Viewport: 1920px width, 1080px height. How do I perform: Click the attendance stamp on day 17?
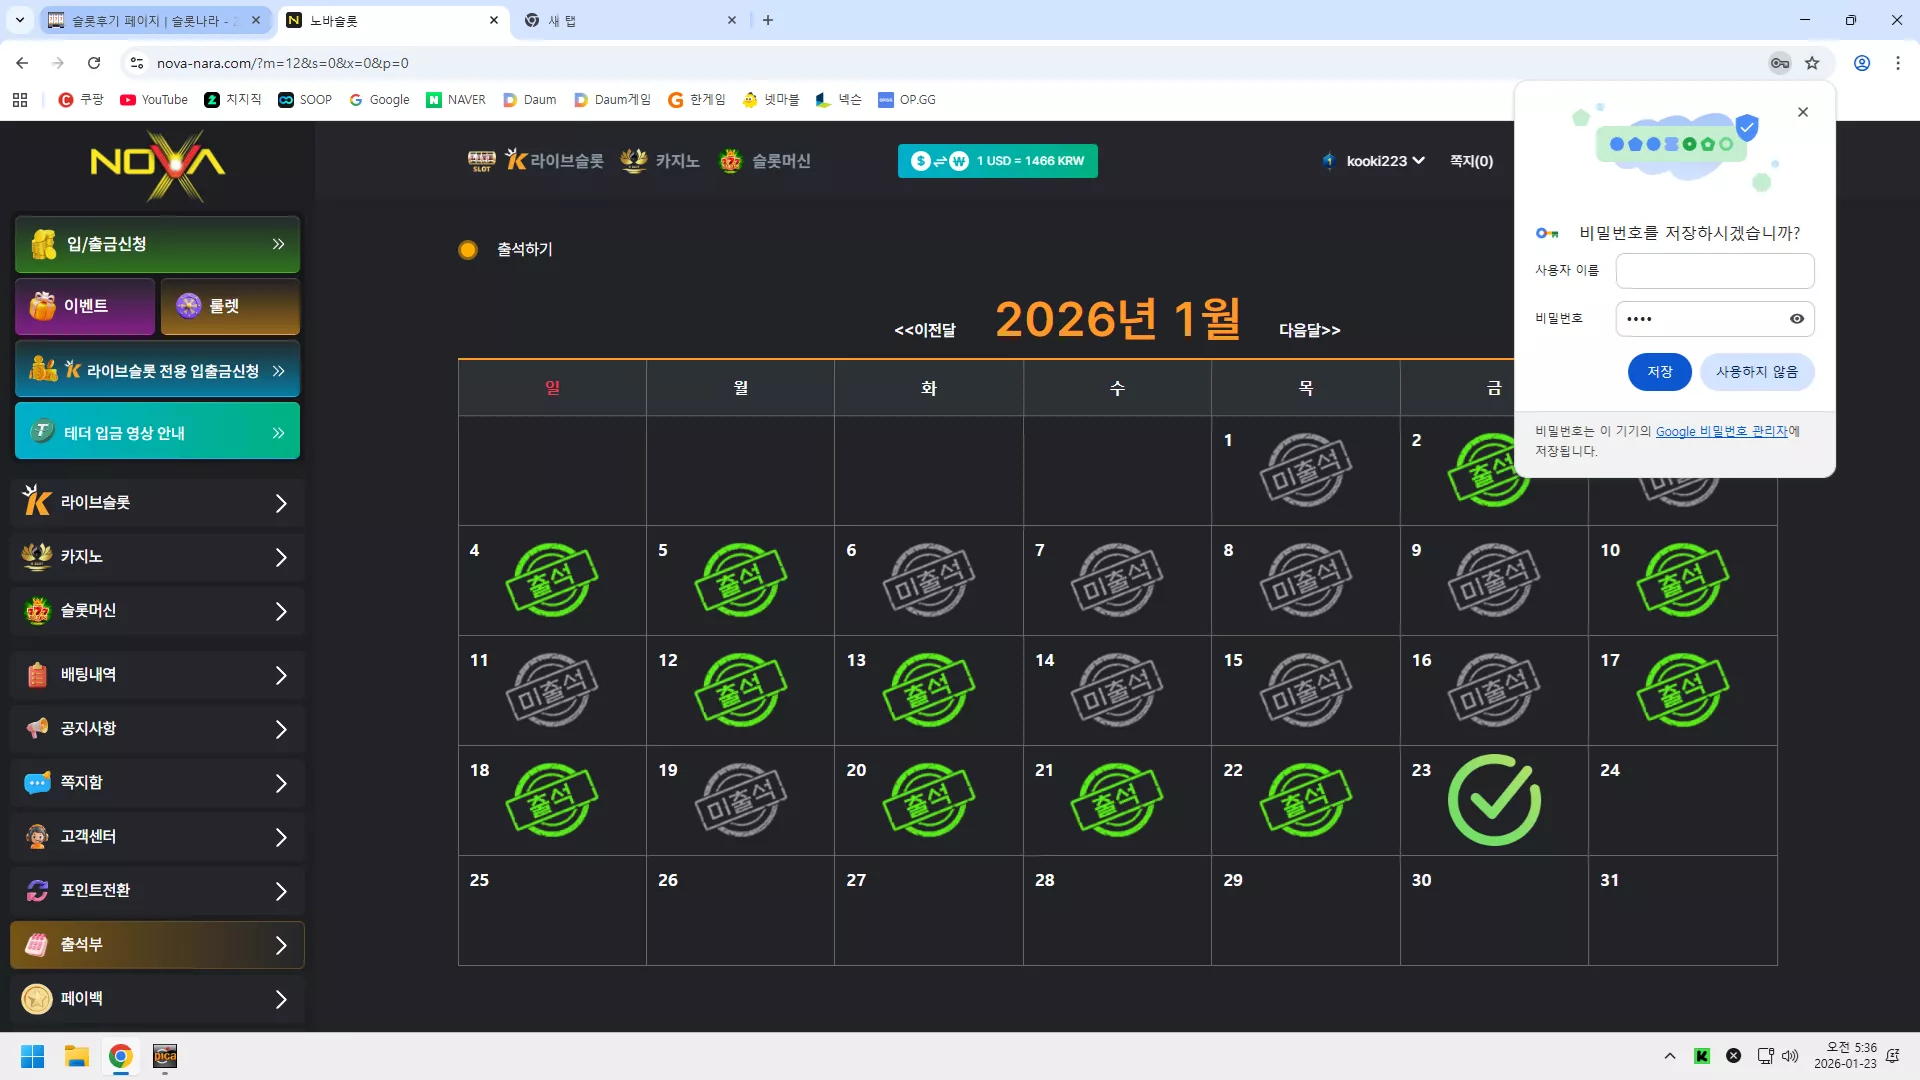coord(1683,690)
